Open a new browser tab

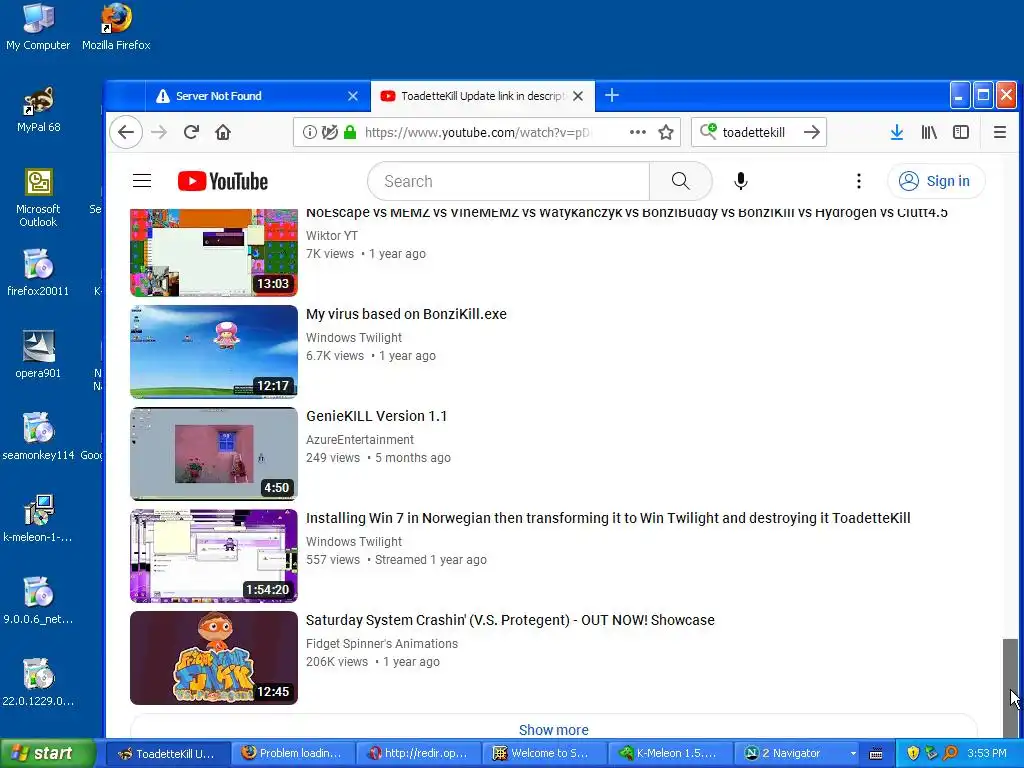pyautogui.click(x=612, y=95)
